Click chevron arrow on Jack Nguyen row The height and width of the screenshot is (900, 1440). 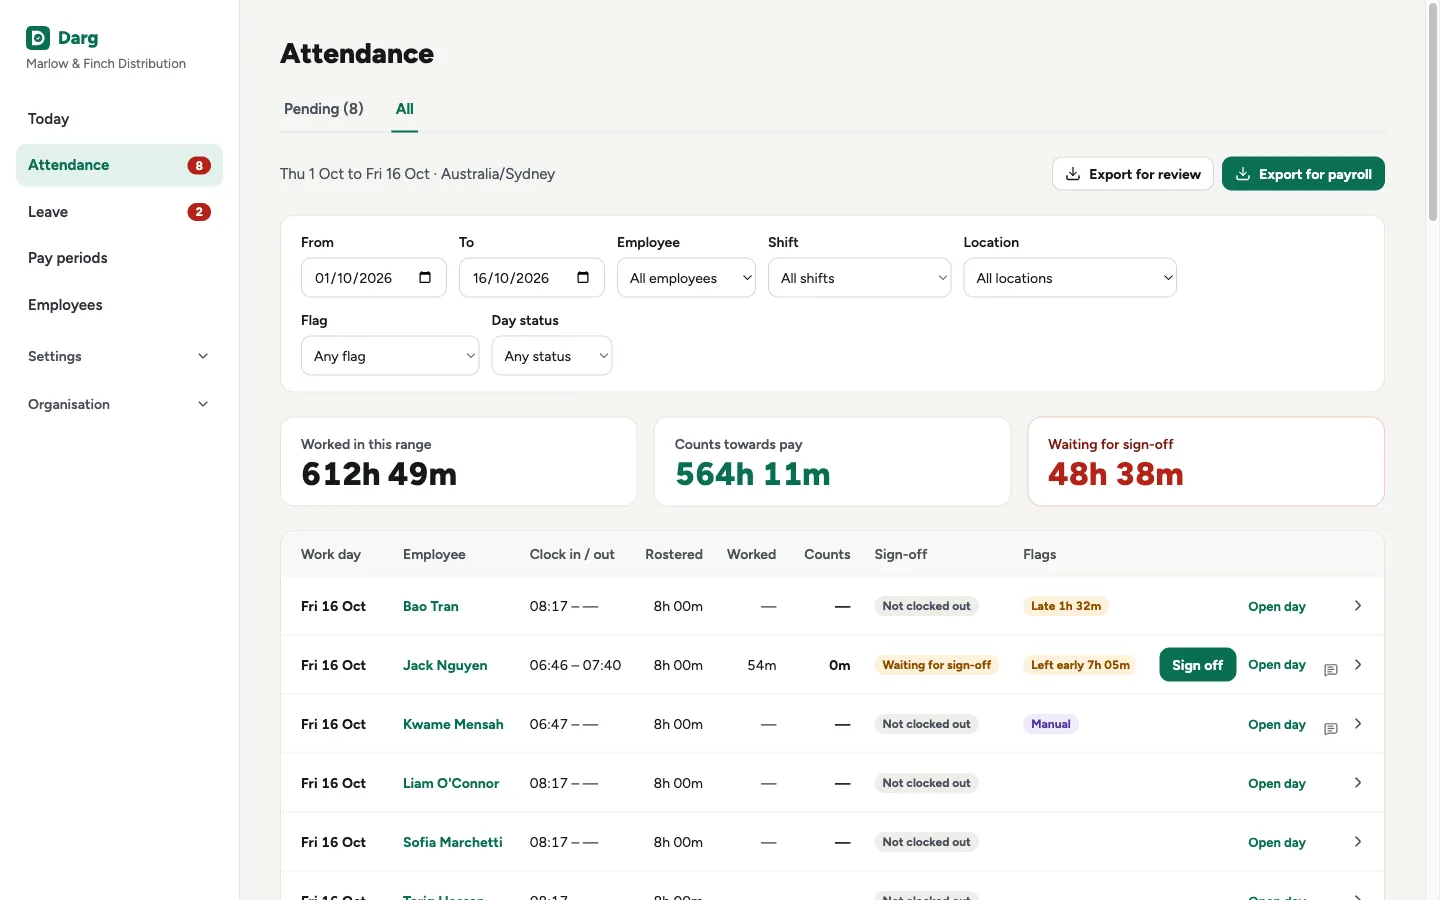[x=1358, y=665]
